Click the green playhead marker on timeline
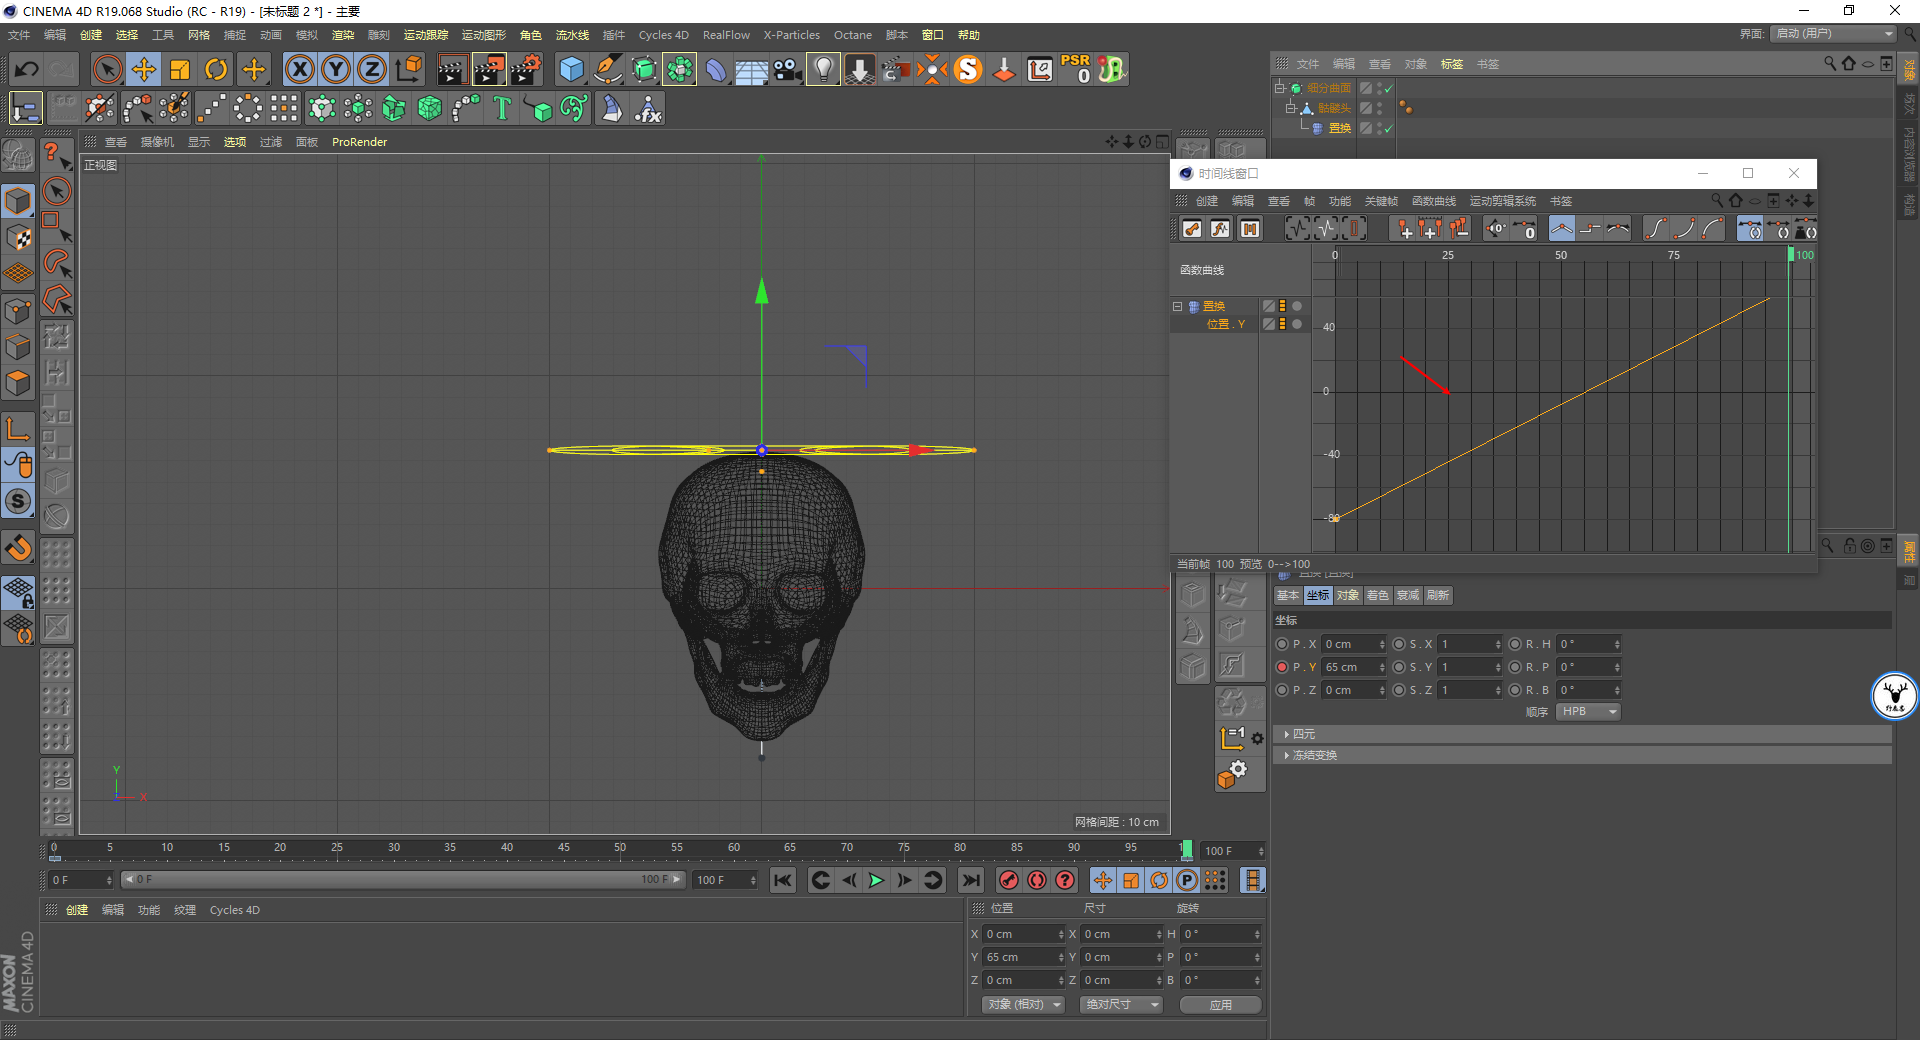Screen dimensions: 1920x1040 click(x=1187, y=850)
